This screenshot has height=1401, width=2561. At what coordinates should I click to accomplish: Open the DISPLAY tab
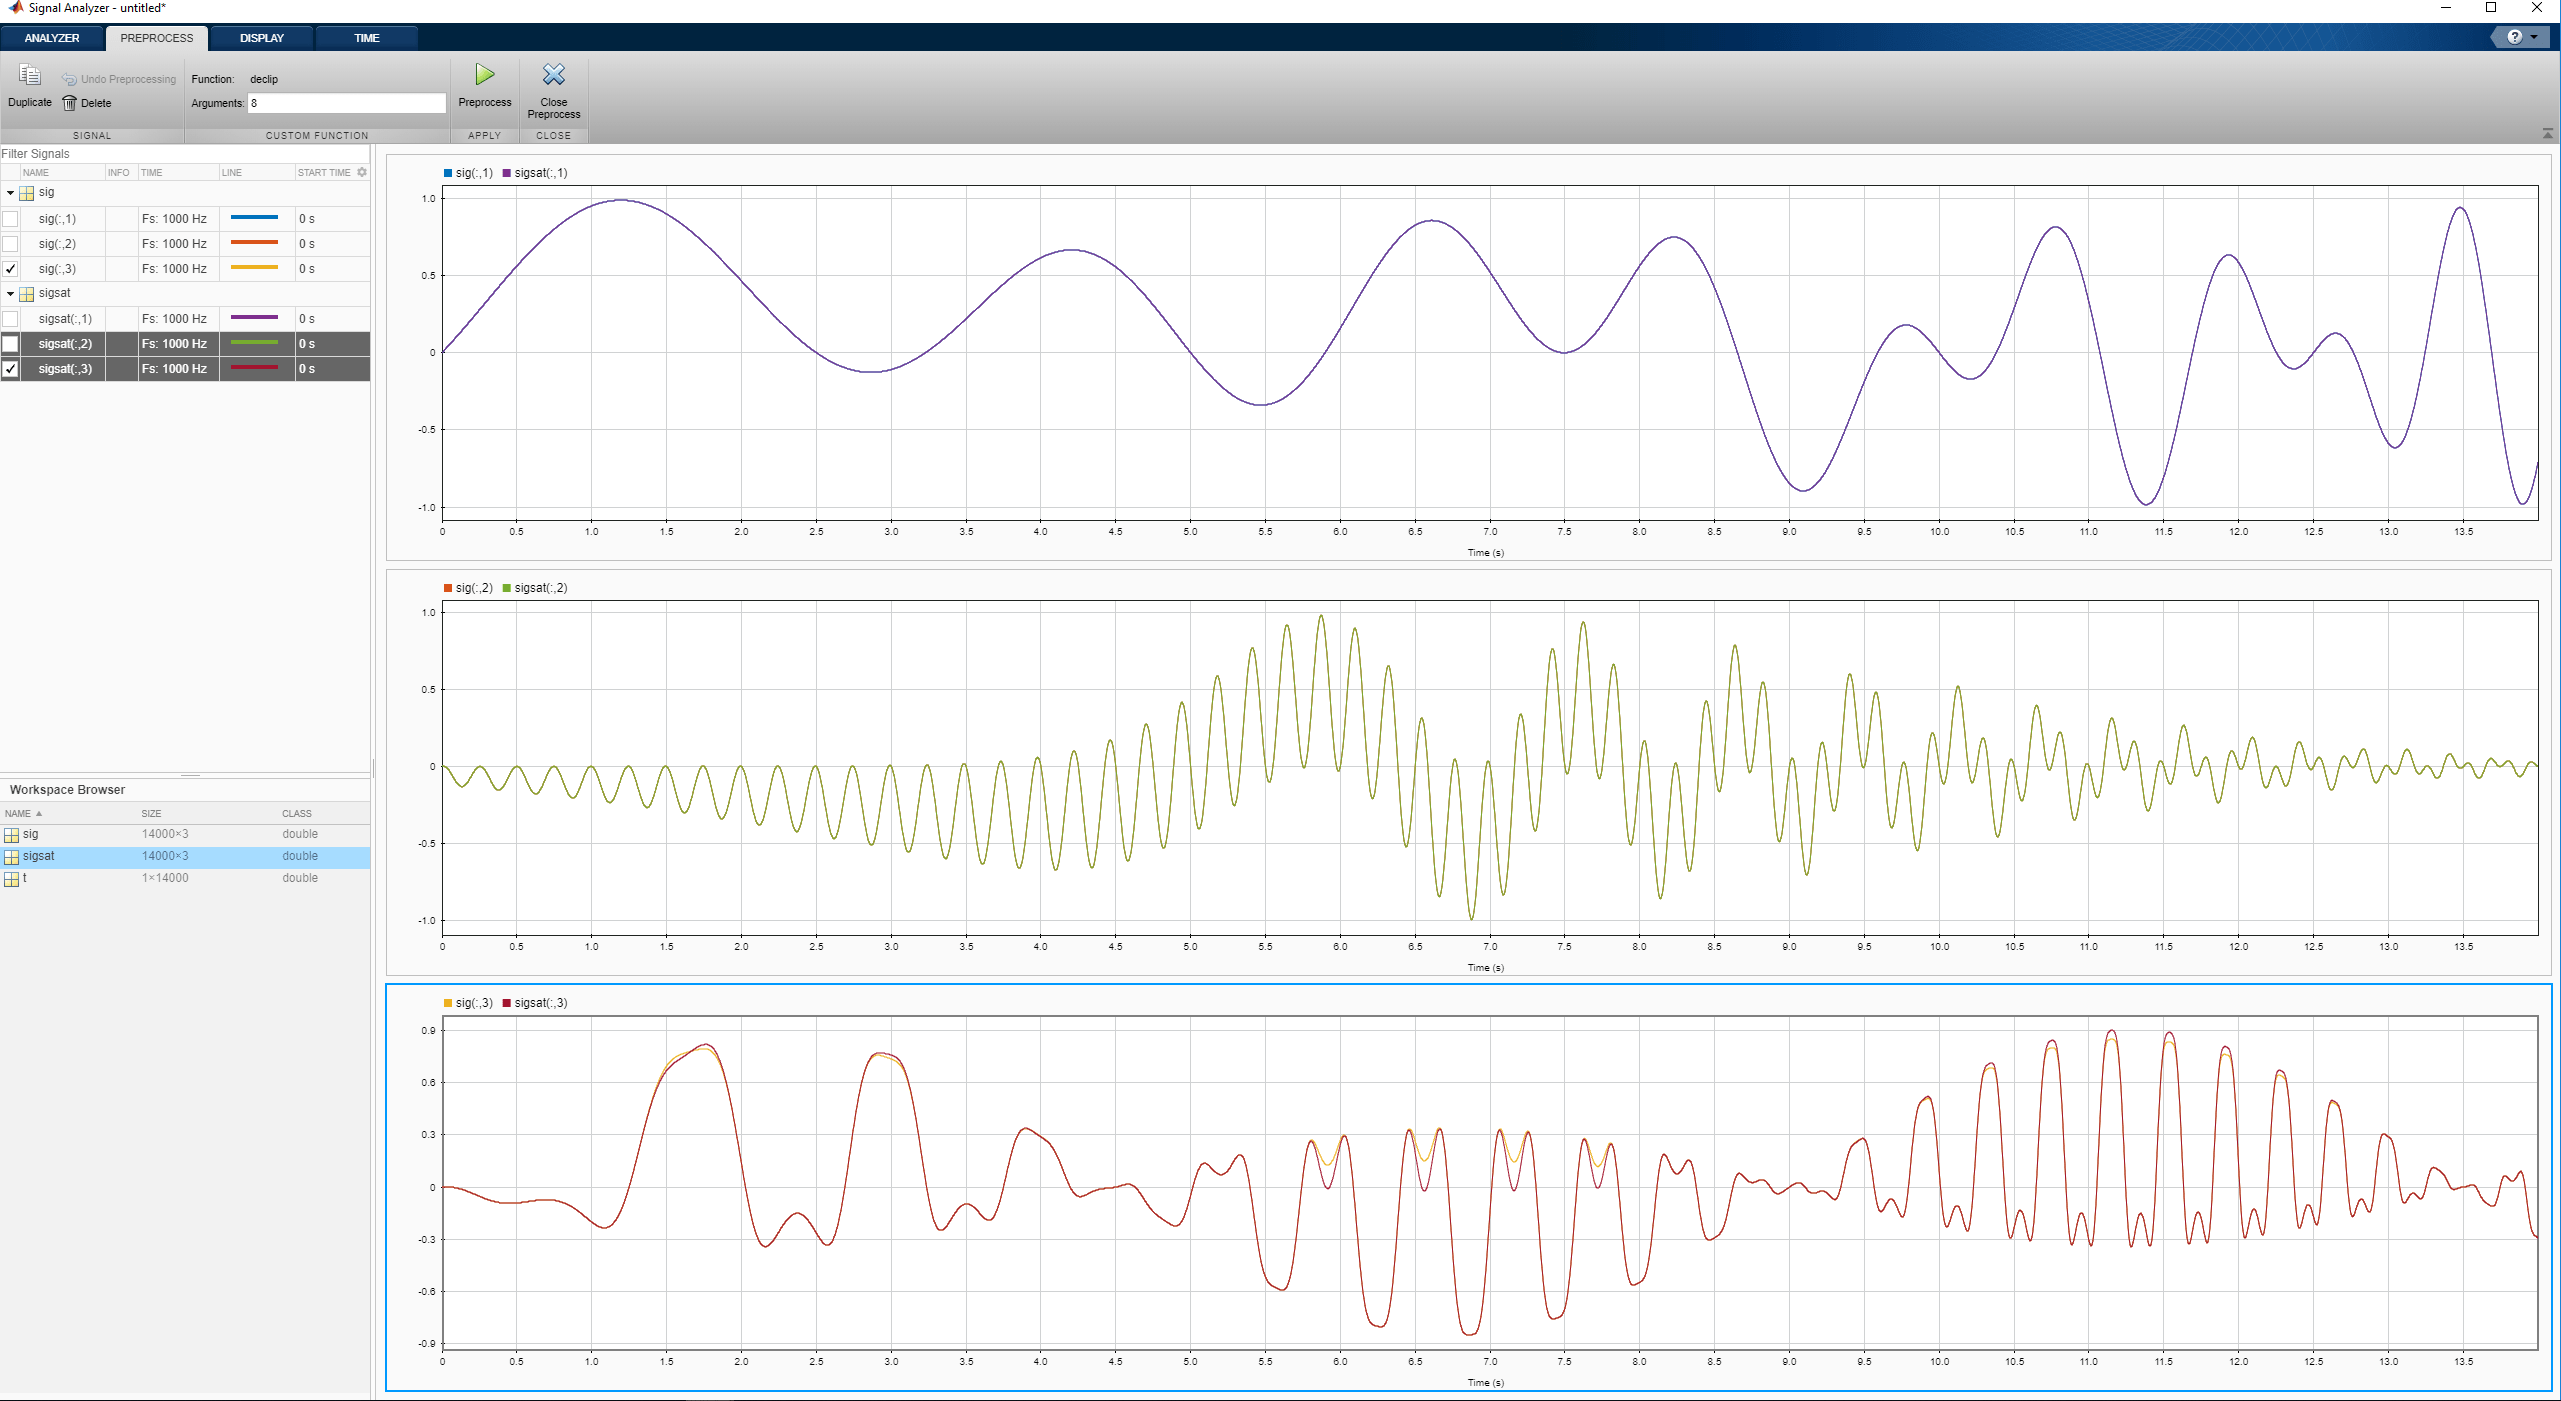[262, 38]
